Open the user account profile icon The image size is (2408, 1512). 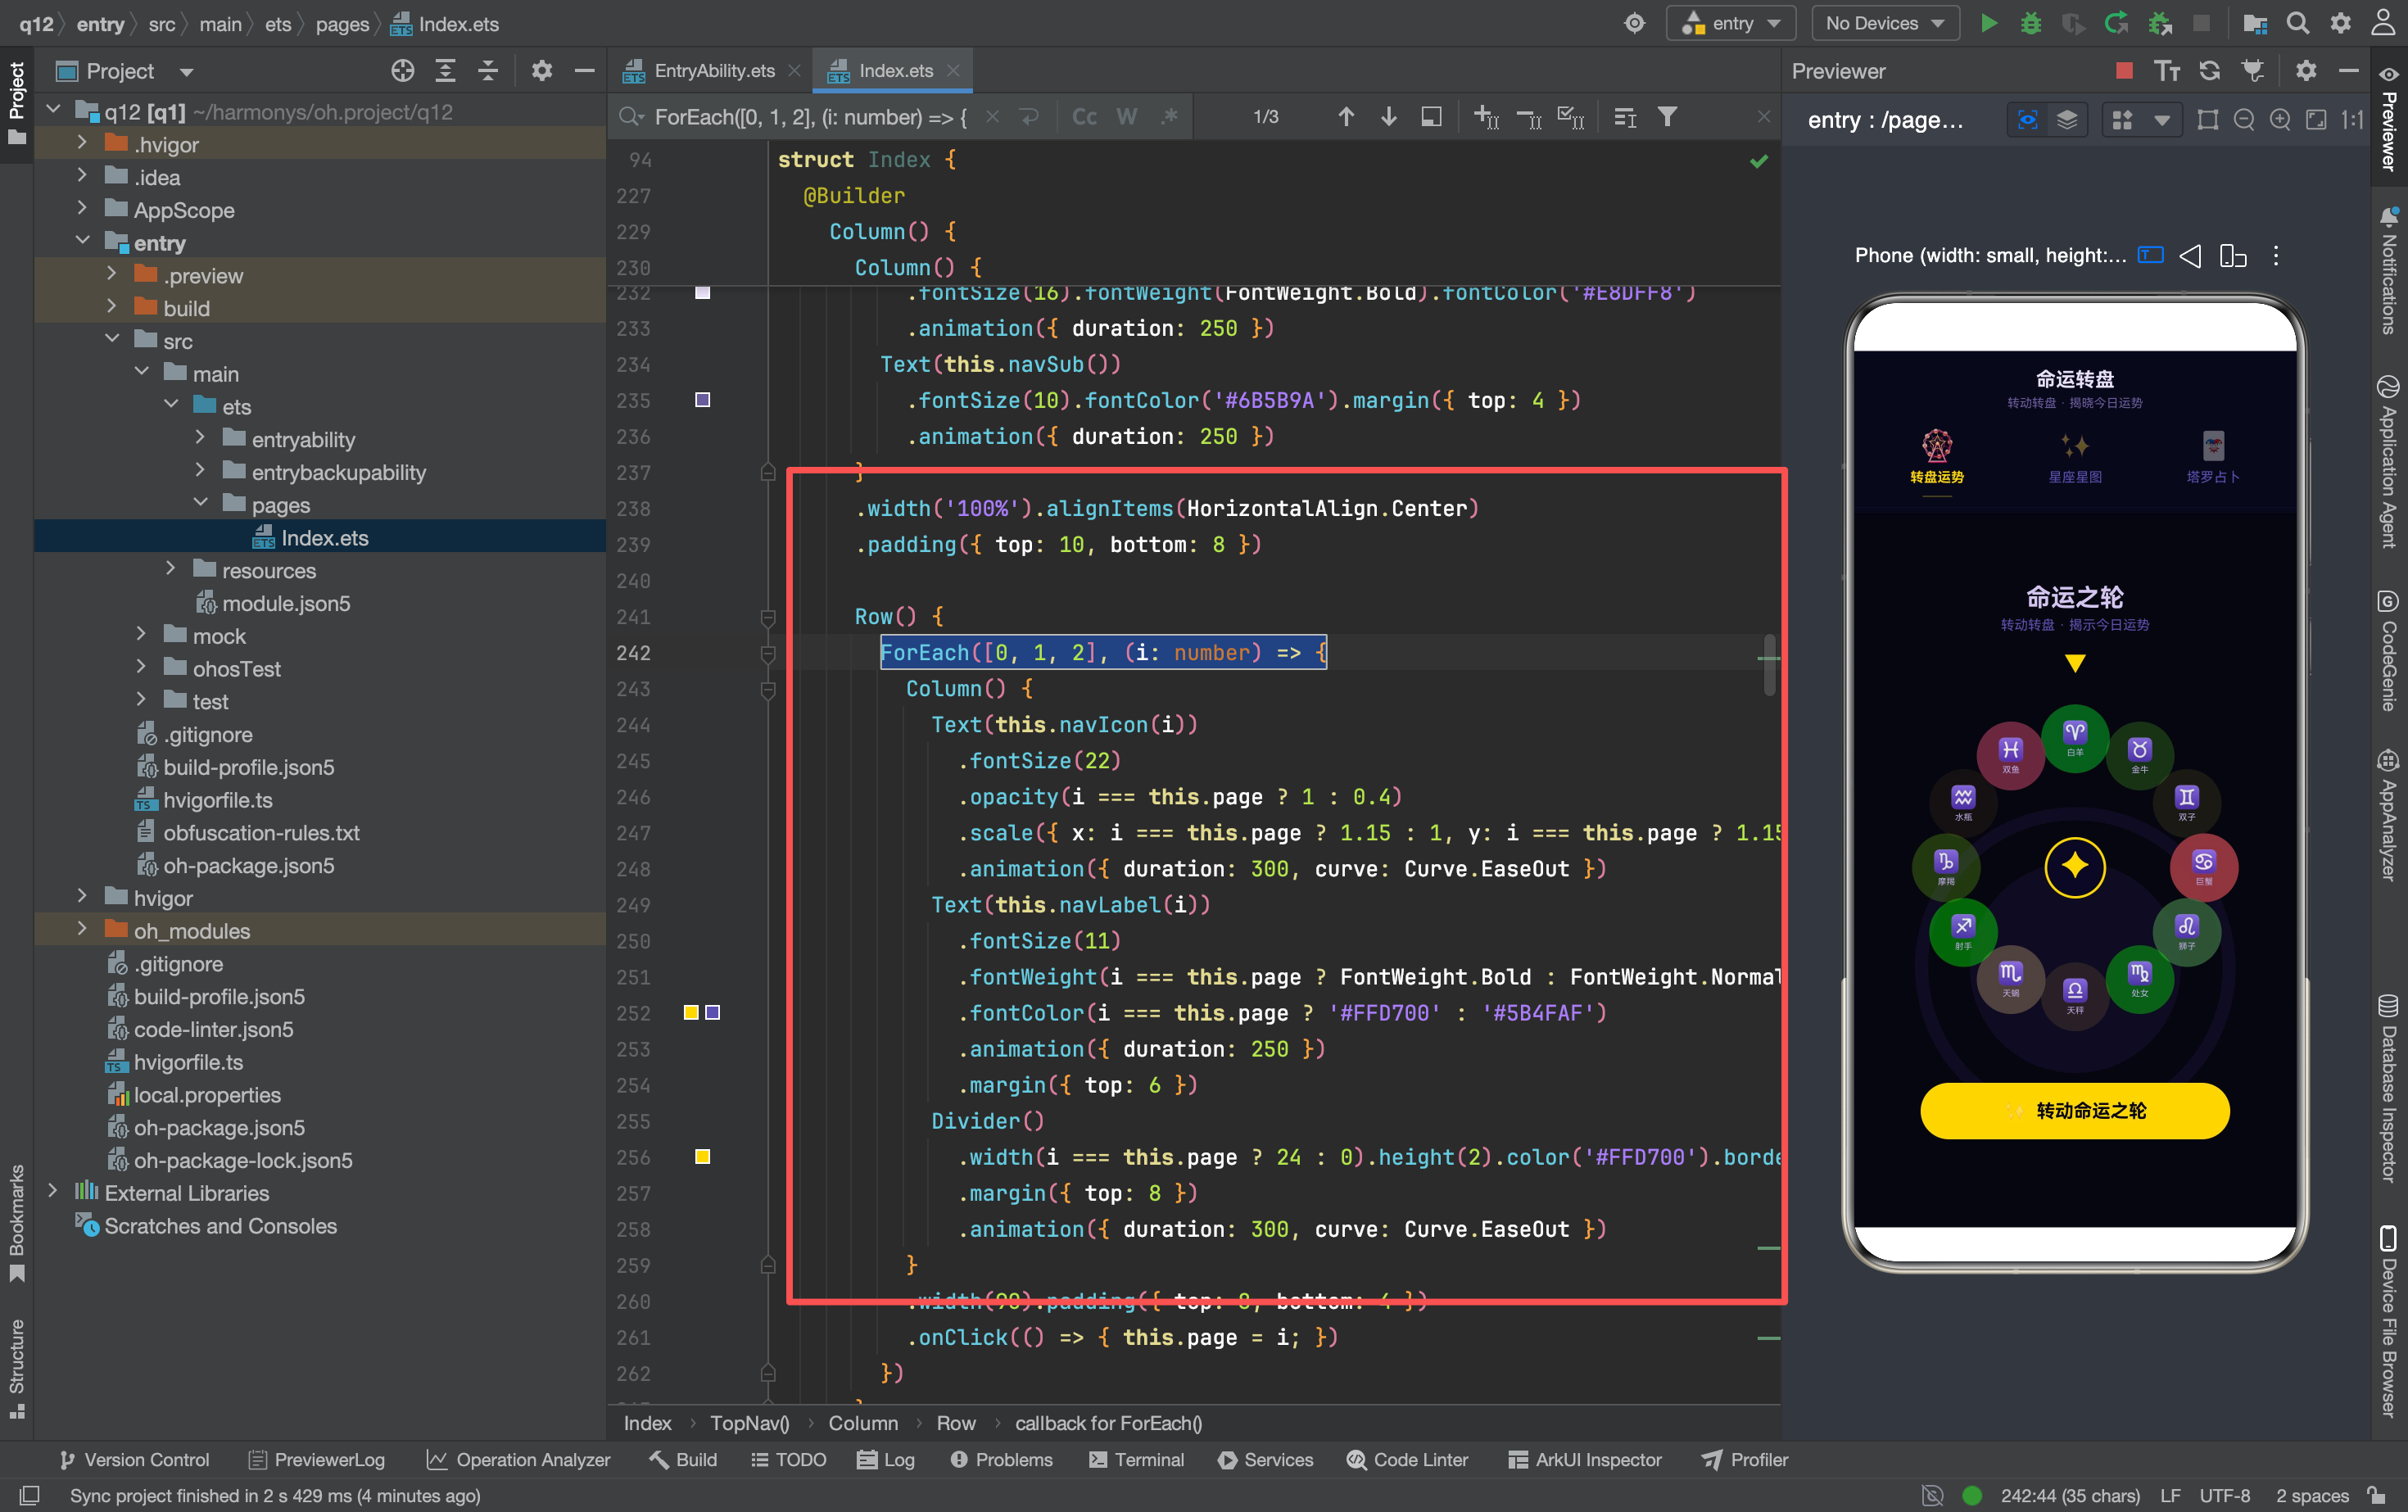coord(2383,23)
